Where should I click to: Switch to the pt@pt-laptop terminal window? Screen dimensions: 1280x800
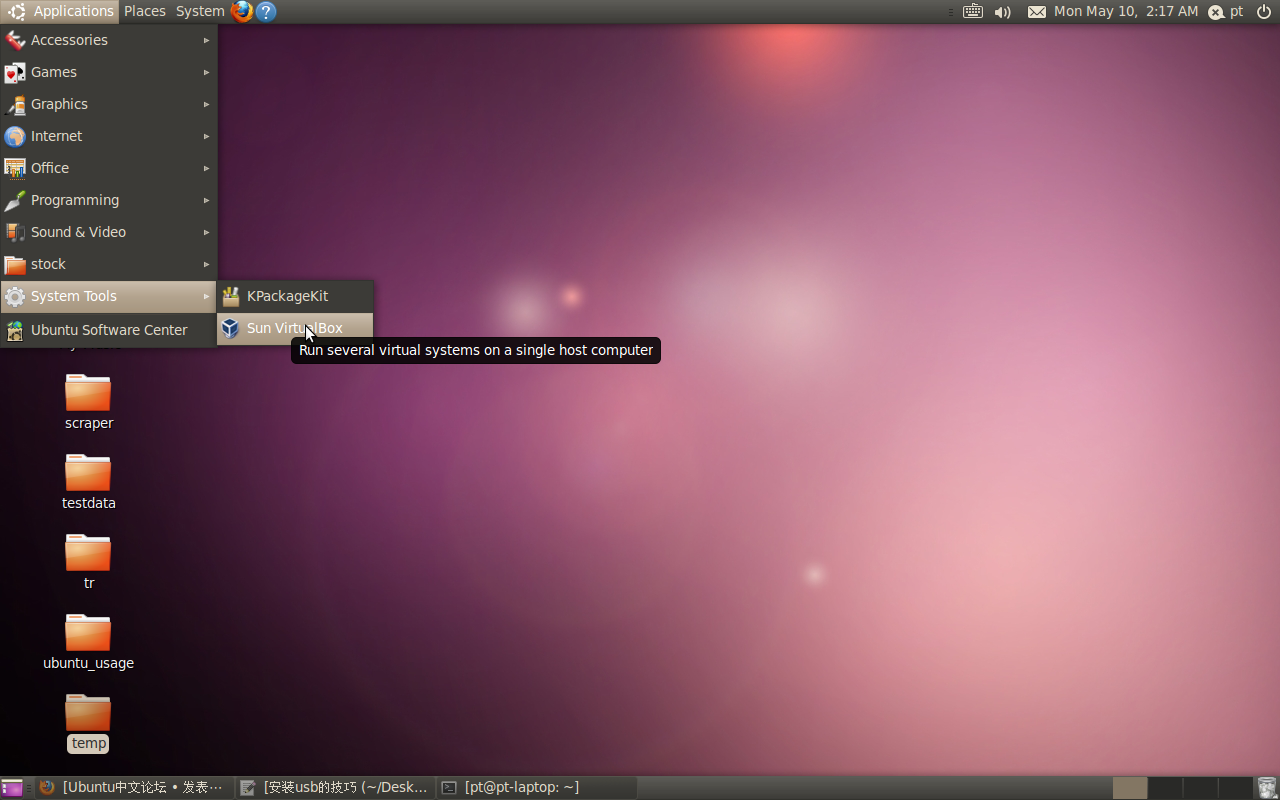tap(537, 788)
